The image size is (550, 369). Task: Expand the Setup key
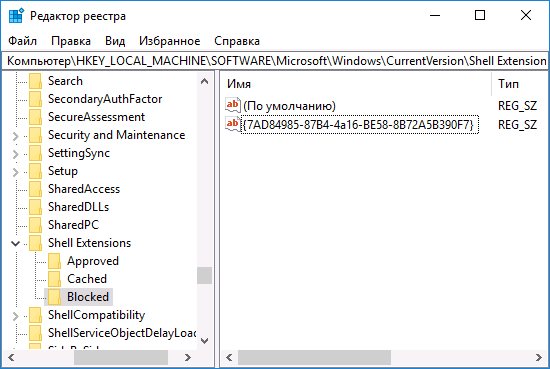click(15, 172)
